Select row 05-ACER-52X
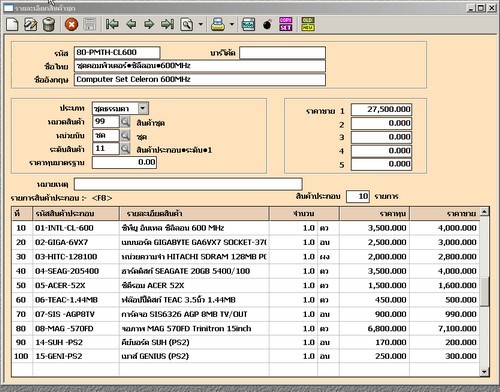The width and height of the screenshot is (500, 392). (x=246, y=285)
